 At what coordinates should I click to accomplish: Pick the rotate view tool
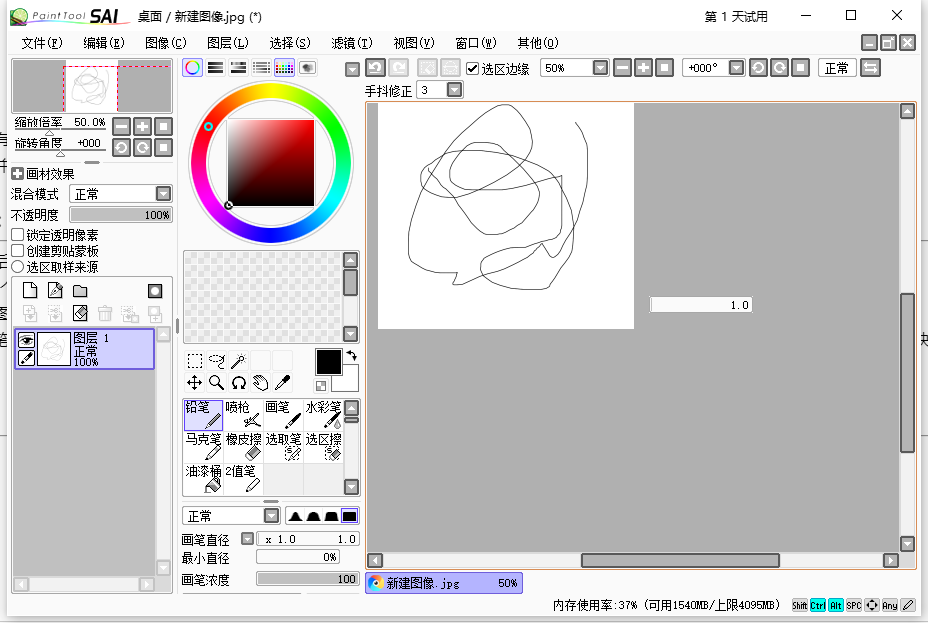(x=239, y=383)
